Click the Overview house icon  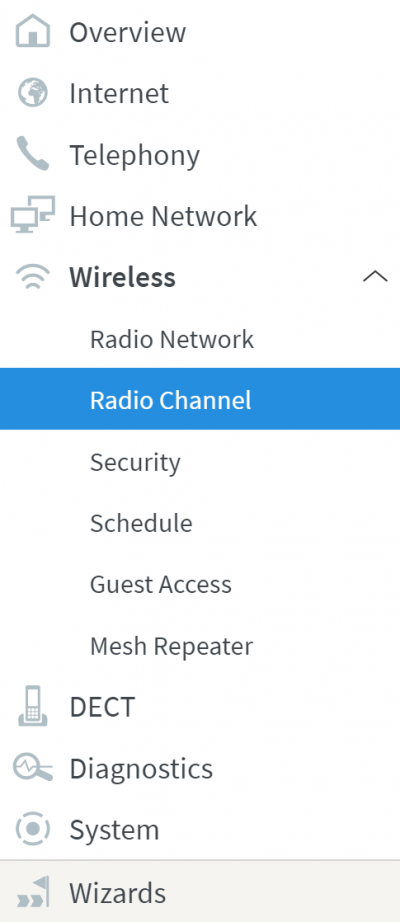(x=33, y=31)
